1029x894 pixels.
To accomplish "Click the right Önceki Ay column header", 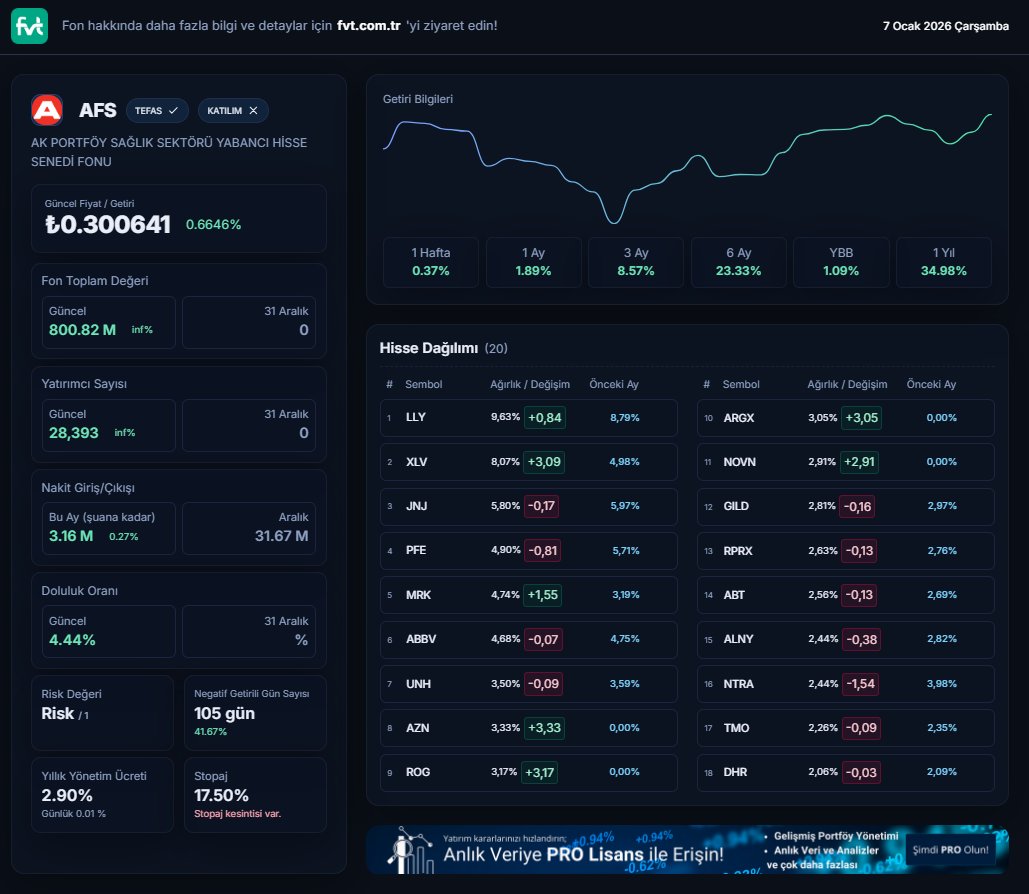I will pyautogui.click(x=931, y=385).
